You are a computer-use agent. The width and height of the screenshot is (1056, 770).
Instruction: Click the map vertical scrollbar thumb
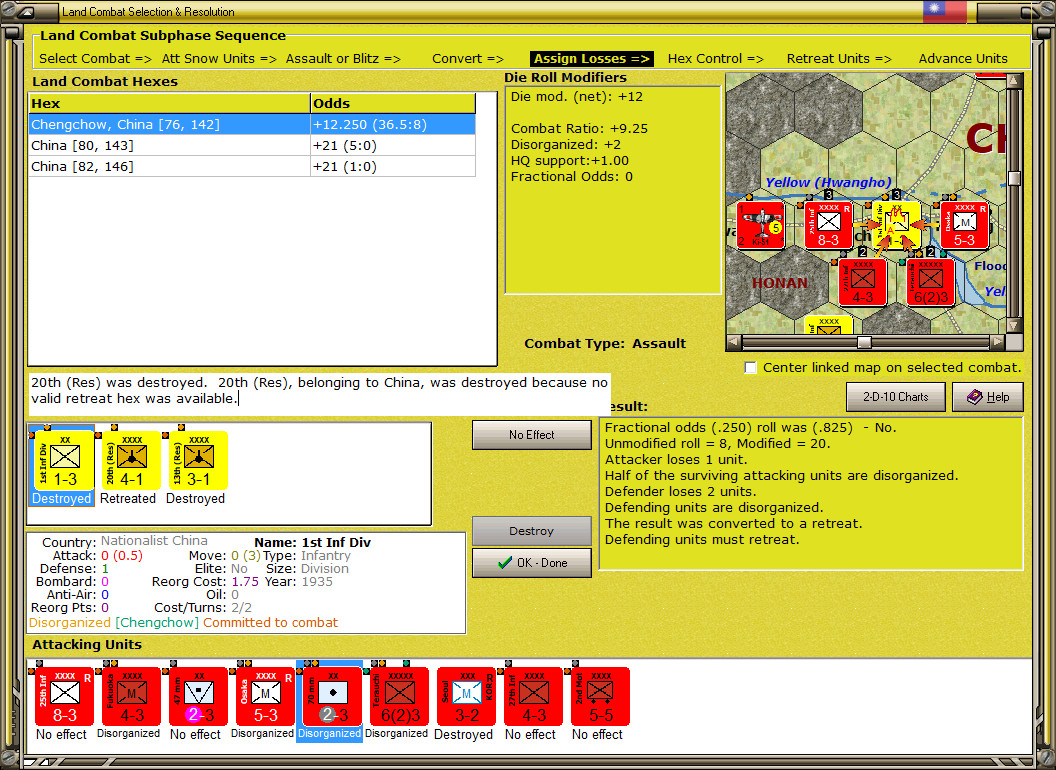click(x=1014, y=178)
